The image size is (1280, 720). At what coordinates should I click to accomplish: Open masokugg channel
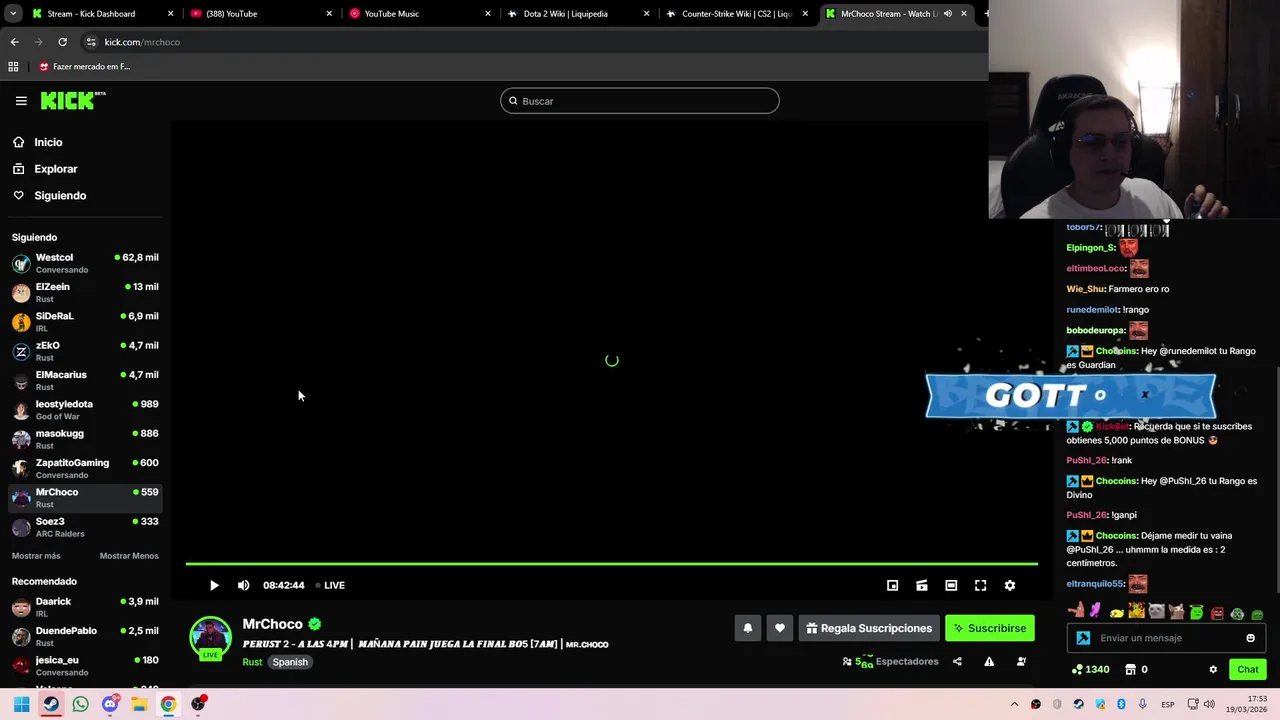pos(85,439)
